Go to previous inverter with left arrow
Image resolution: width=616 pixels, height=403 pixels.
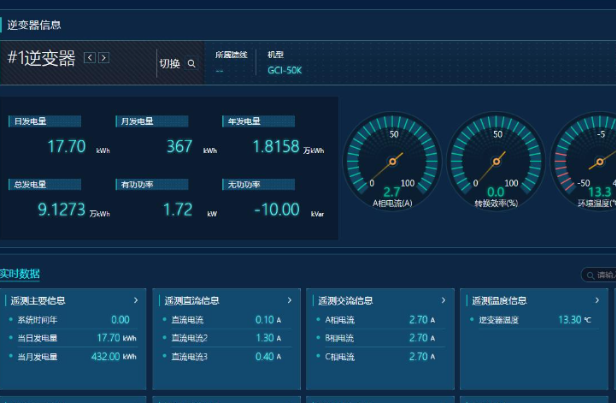click(89, 58)
